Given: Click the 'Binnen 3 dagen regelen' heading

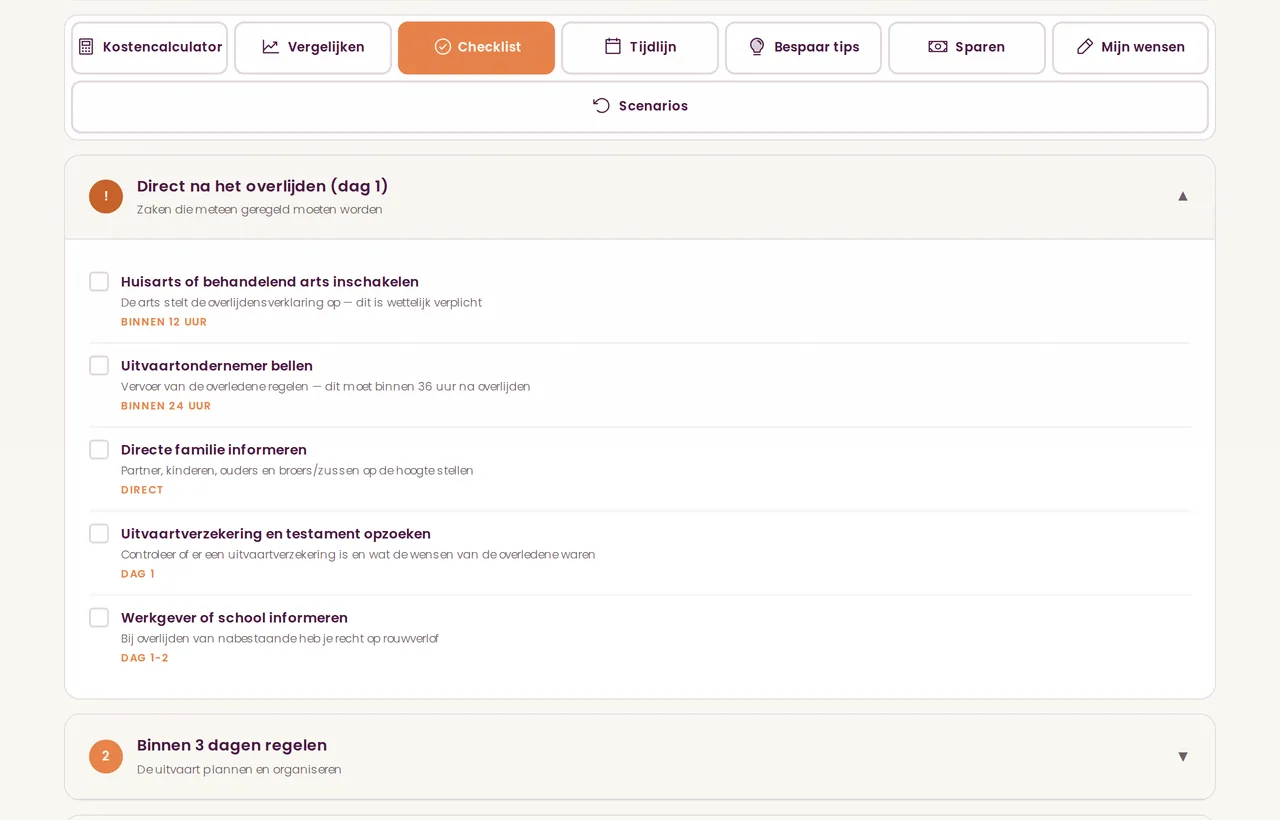Looking at the screenshot, I should coord(232,745).
